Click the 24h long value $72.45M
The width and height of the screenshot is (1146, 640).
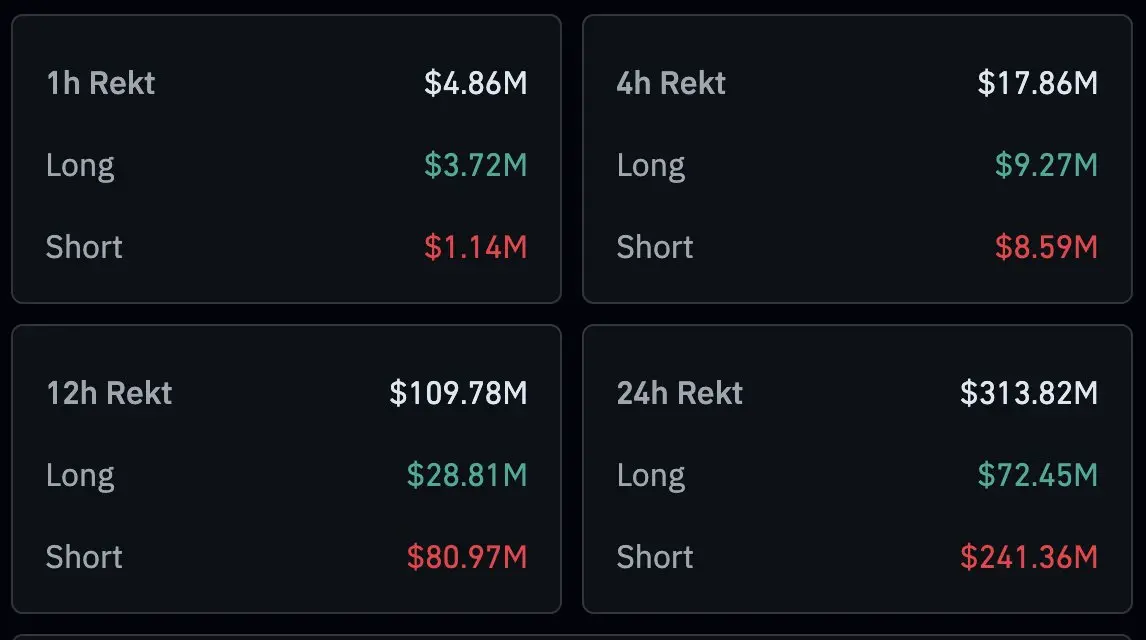point(1037,475)
